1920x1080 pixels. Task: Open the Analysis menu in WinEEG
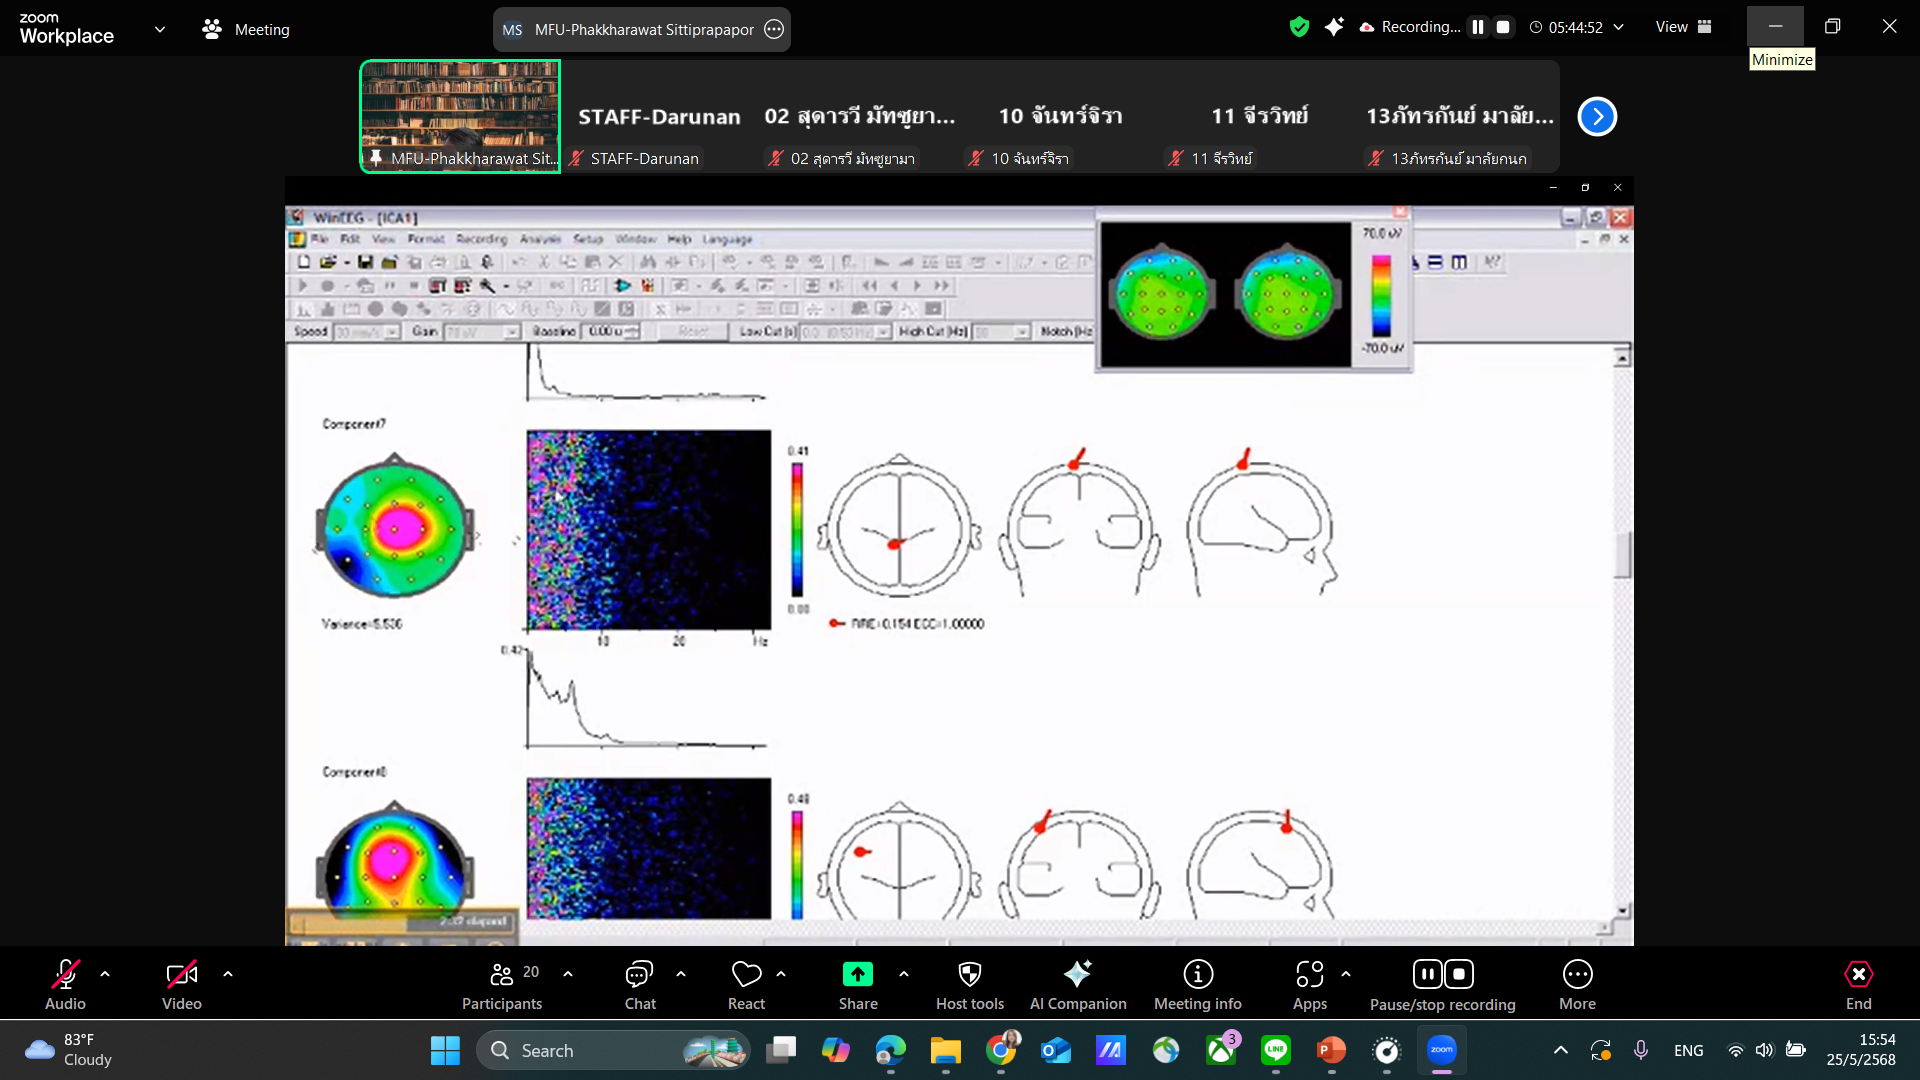tap(540, 240)
